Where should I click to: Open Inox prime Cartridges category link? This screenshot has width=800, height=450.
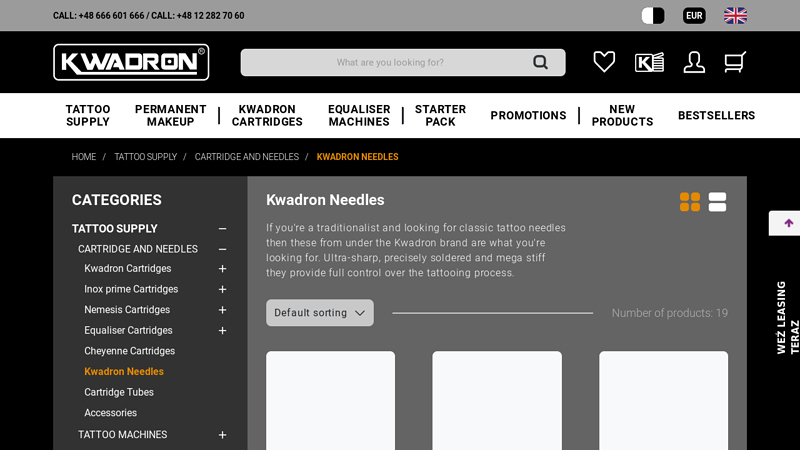[131, 289]
